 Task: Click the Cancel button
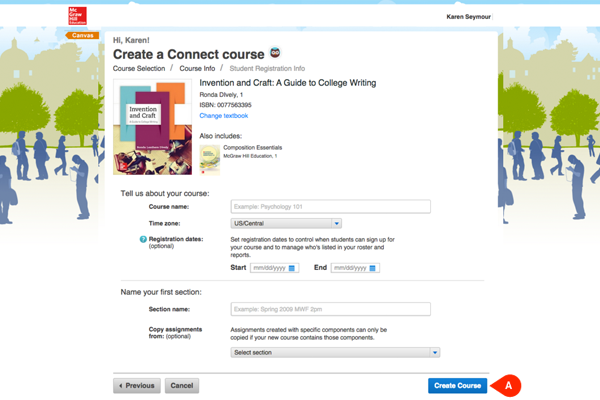click(x=182, y=385)
